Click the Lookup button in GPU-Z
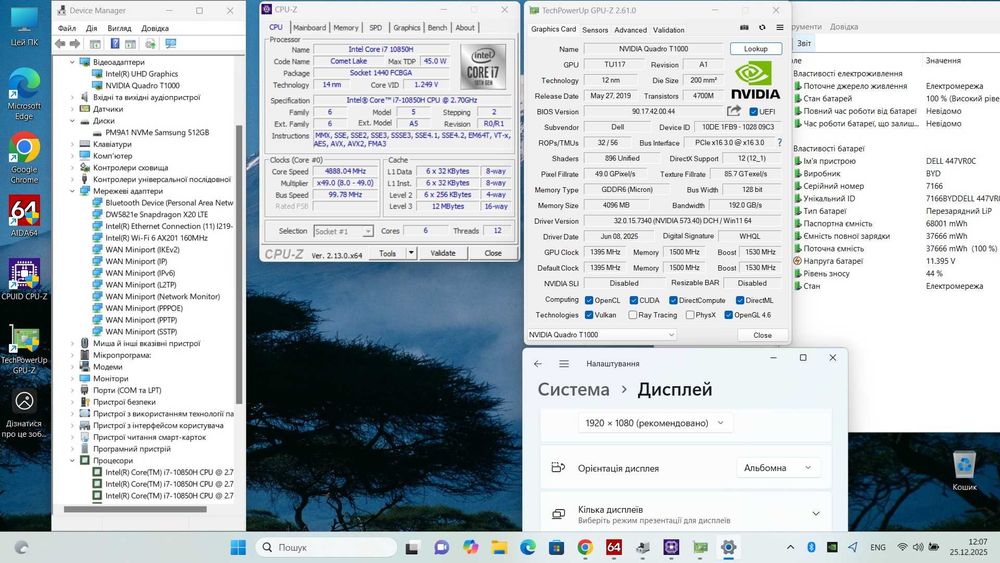 click(x=755, y=48)
